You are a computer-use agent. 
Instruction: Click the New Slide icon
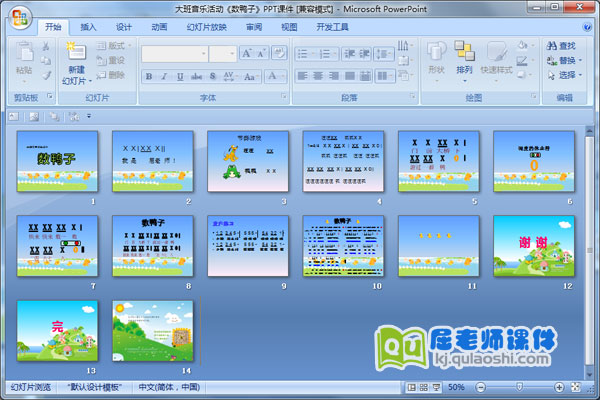coord(76,52)
